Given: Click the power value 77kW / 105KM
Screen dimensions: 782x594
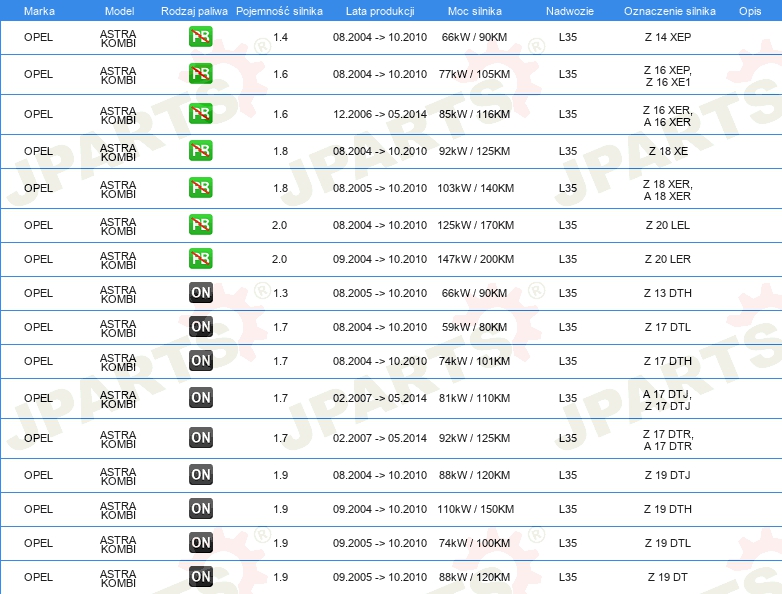Looking at the screenshot, I should point(474,74).
